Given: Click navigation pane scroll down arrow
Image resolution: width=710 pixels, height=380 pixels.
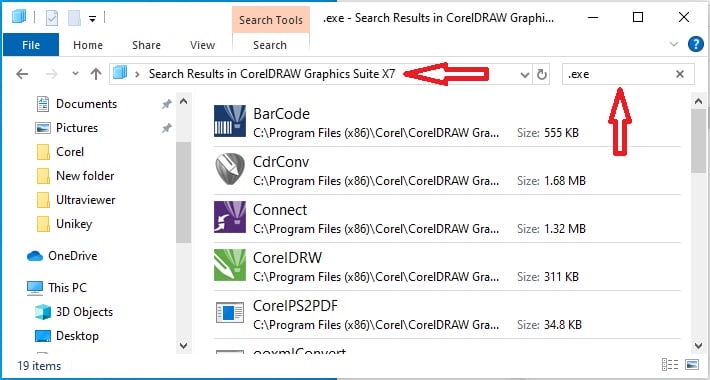Looking at the screenshot, I should [183, 346].
